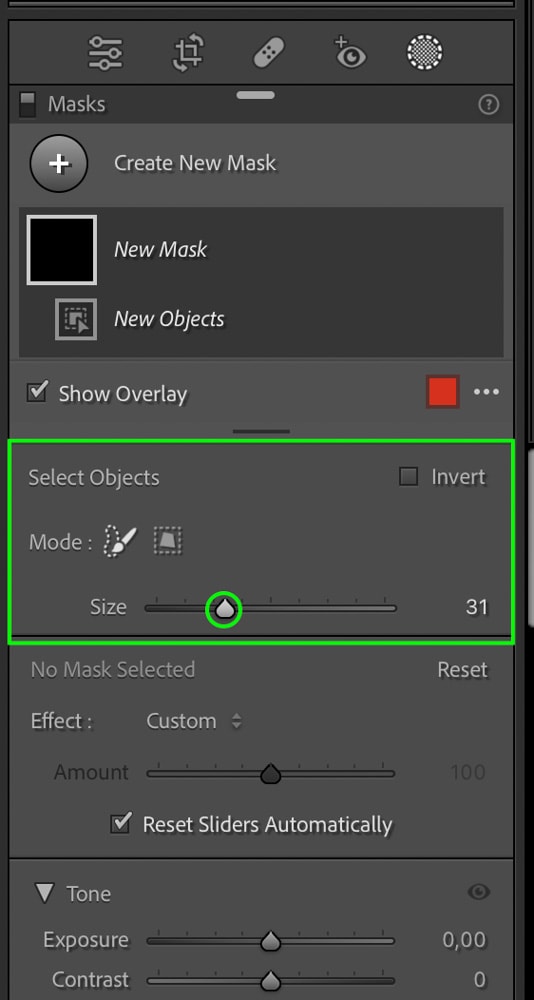
Task: Choose the rectangle select mode icon
Action: (168, 541)
